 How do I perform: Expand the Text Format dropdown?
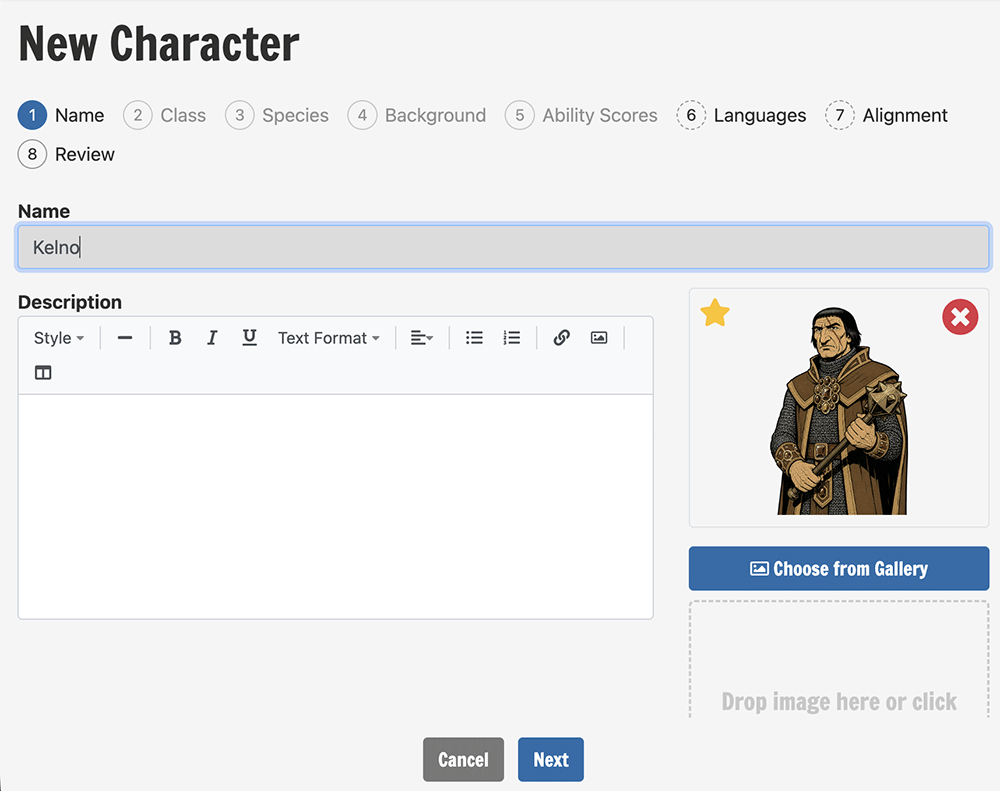click(328, 337)
